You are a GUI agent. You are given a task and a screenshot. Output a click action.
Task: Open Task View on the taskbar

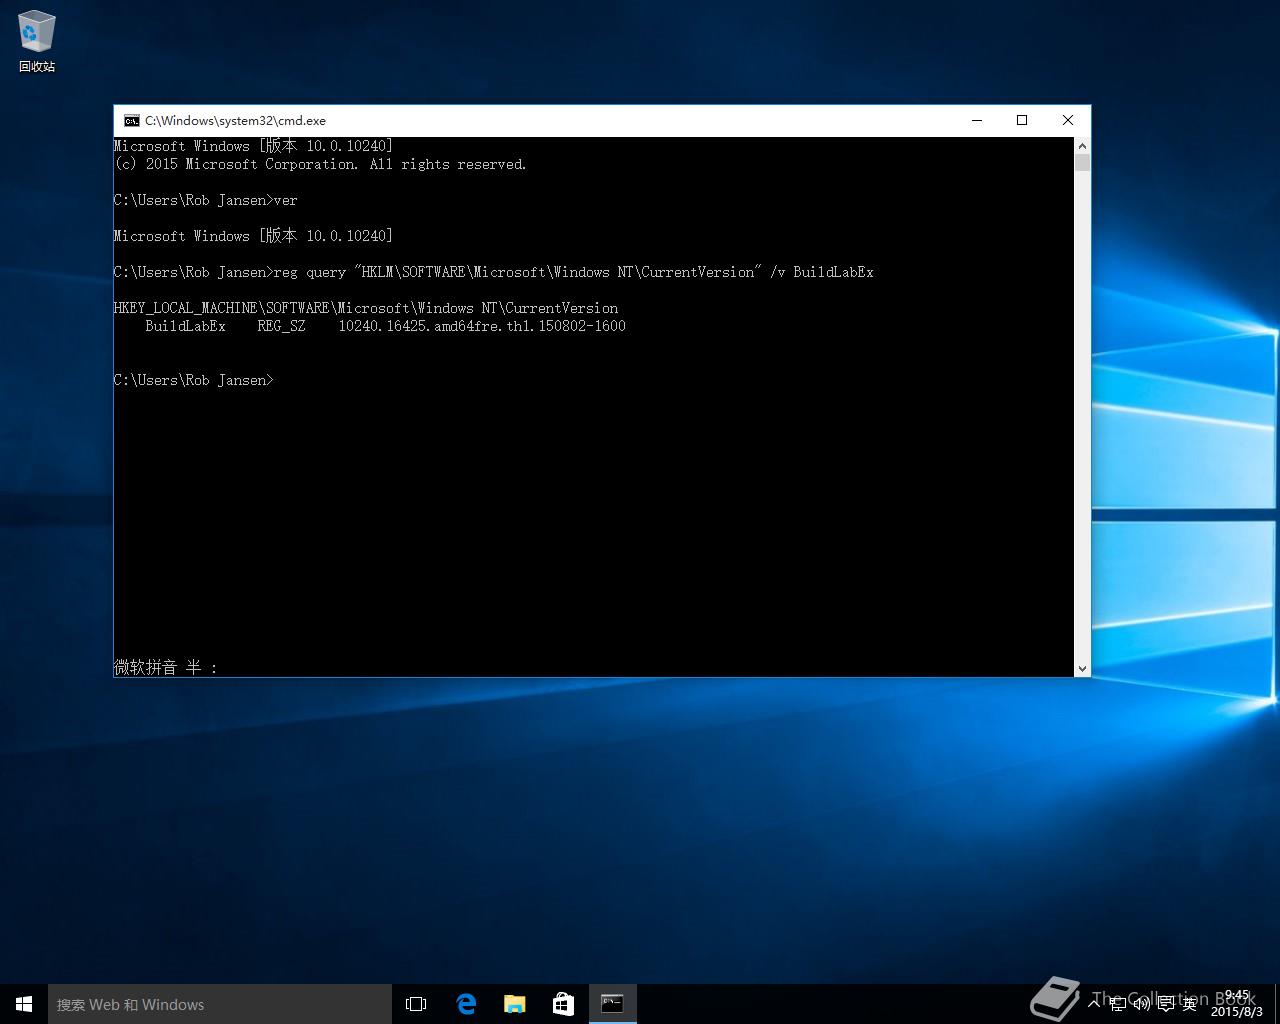pyautogui.click(x=416, y=1004)
